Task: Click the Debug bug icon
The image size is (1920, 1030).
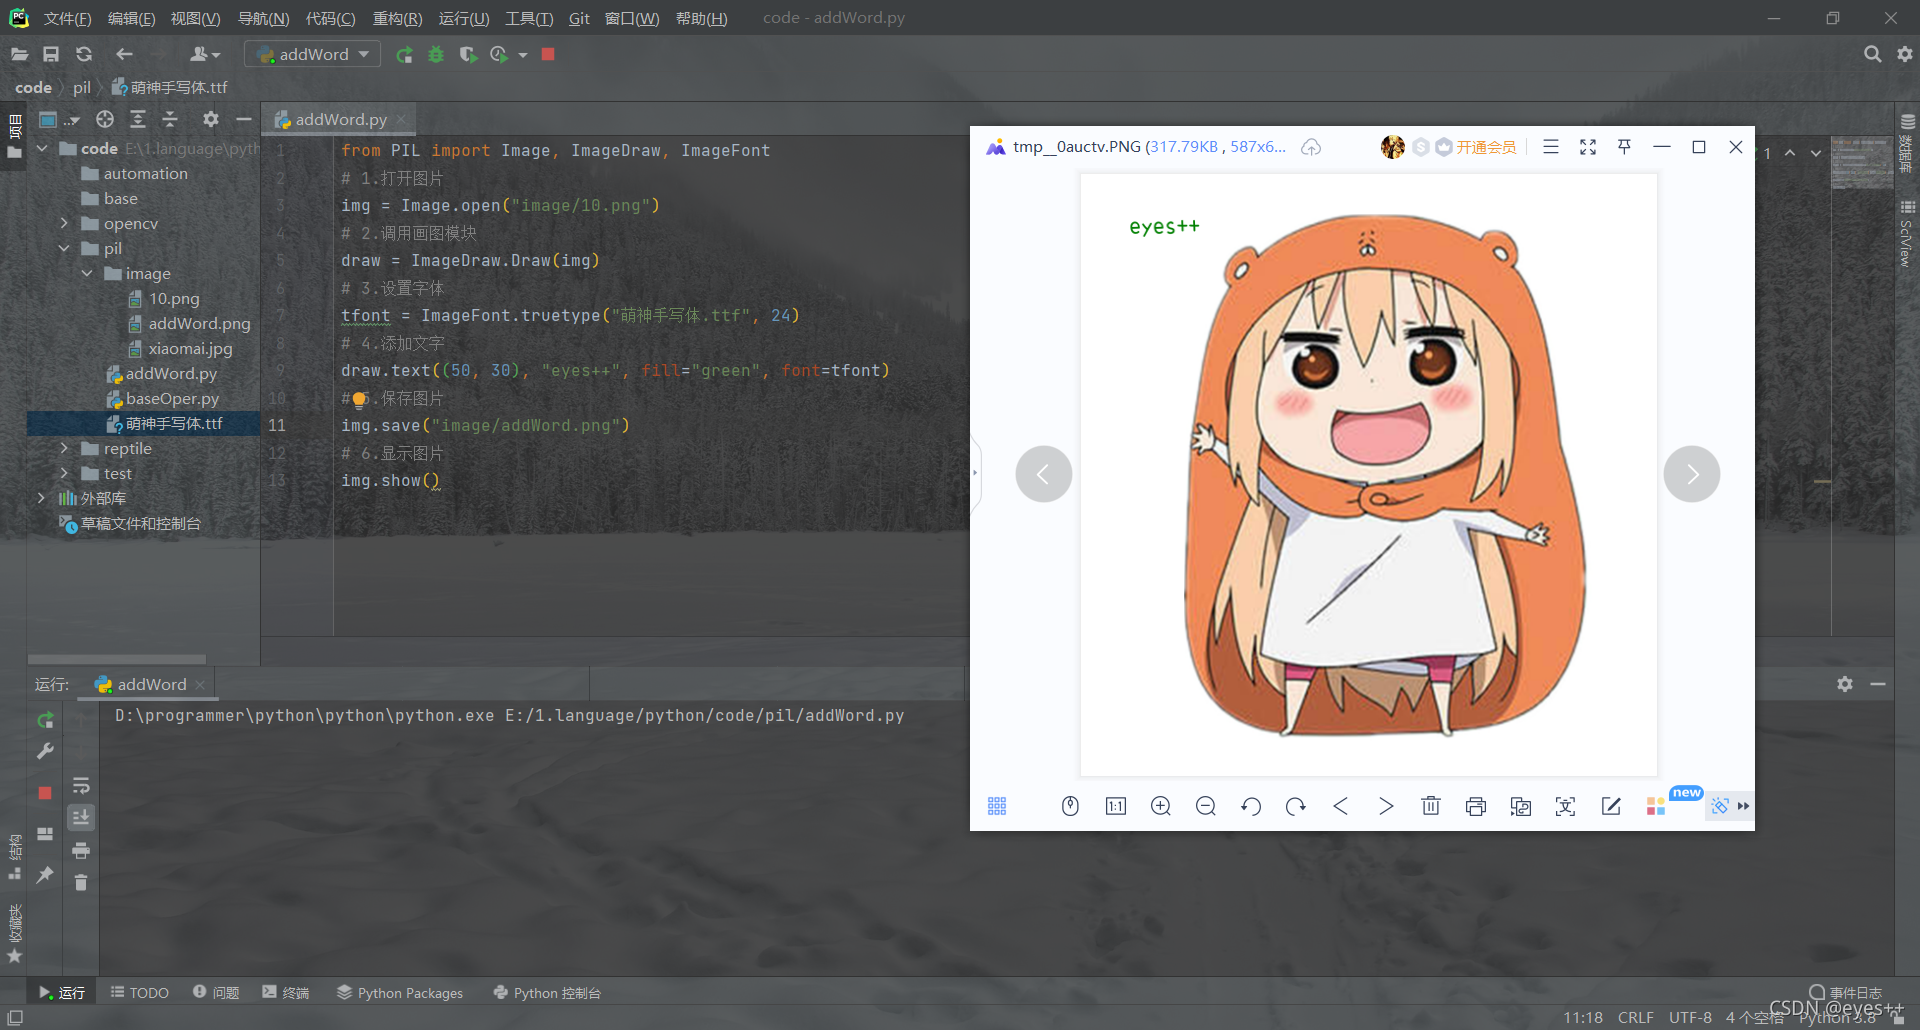Action: (x=436, y=55)
